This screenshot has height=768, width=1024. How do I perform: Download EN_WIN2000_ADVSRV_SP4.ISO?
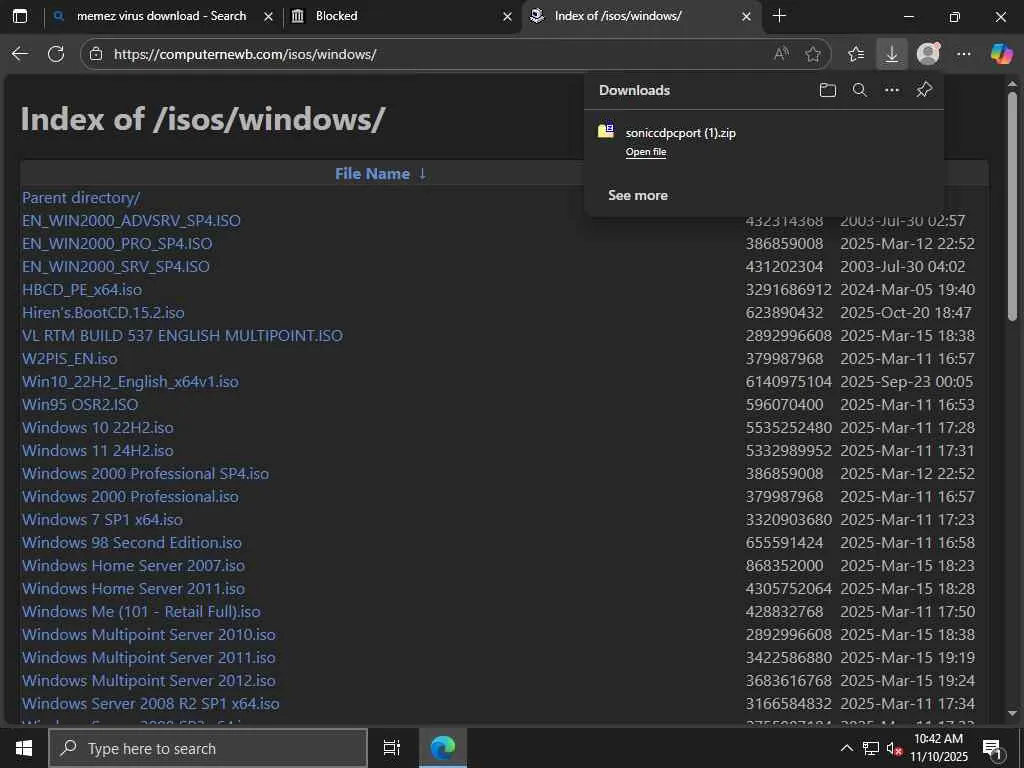click(131, 220)
